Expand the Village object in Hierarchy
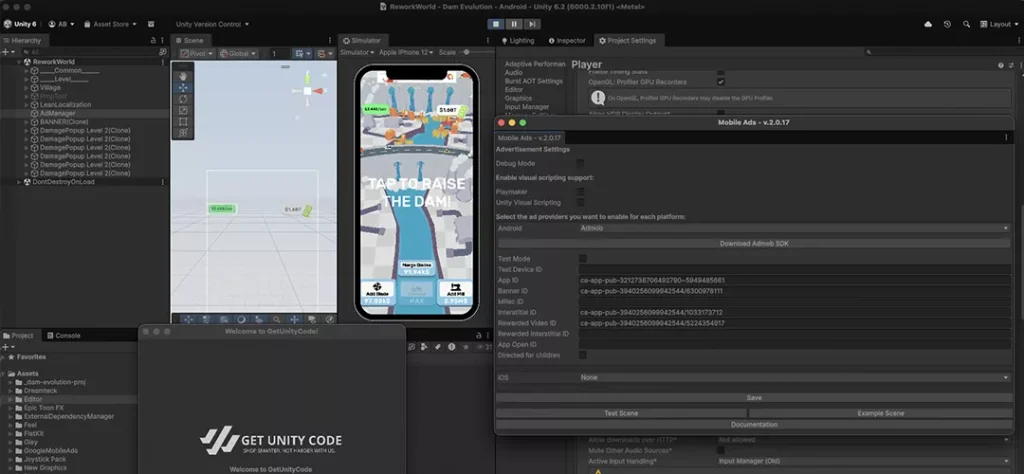Viewport: 1024px width, 474px height. click(27, 87)
